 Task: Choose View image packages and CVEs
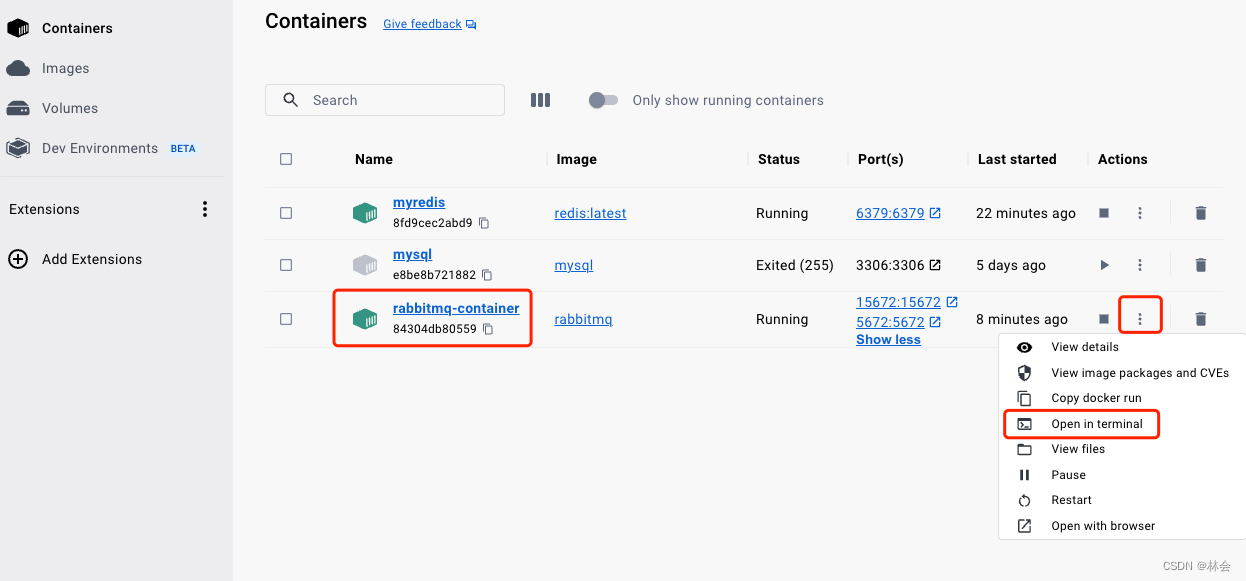[x=1122, y=373]
